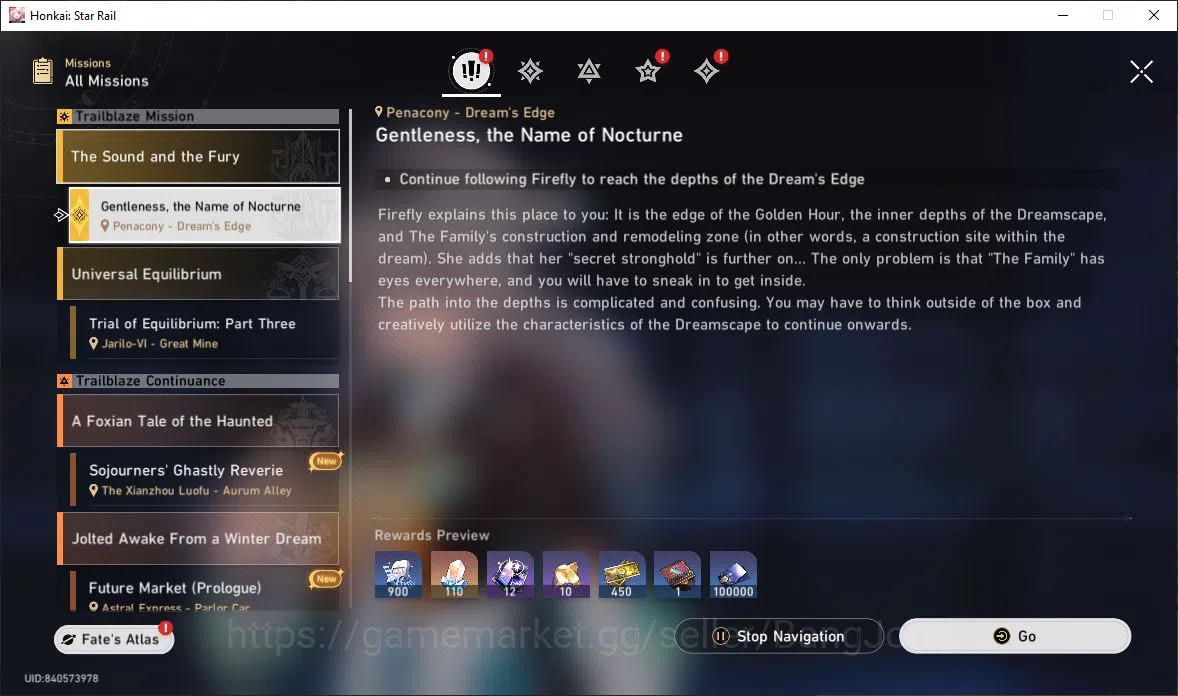The image size is (1178, 696).
Task: Close the Missions menu with X icon
Action: pos(1141,71)
